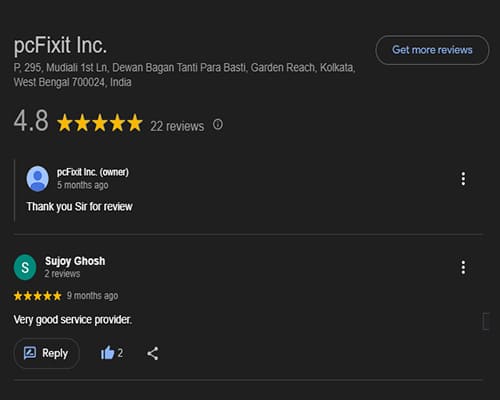The width and height of the screenshot is (500, 400).
Task: Click the Get more reviews button
Action: tap(432, 50)
